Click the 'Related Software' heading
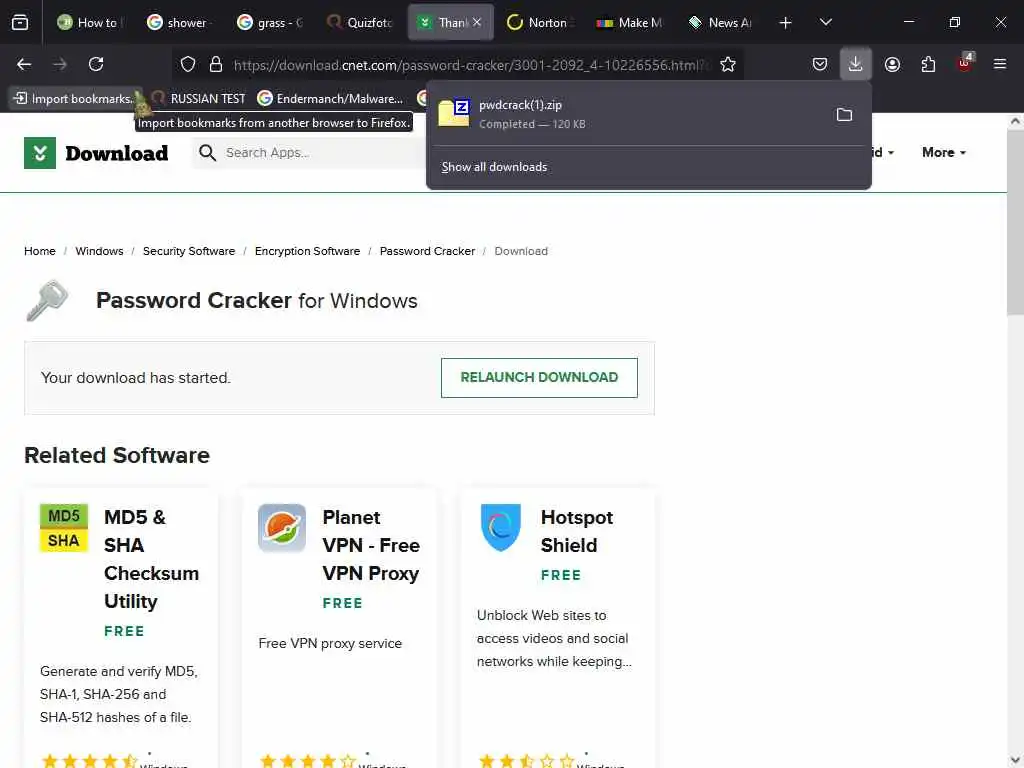Viewport: 1024px width, 768px height. click(117, 455)
